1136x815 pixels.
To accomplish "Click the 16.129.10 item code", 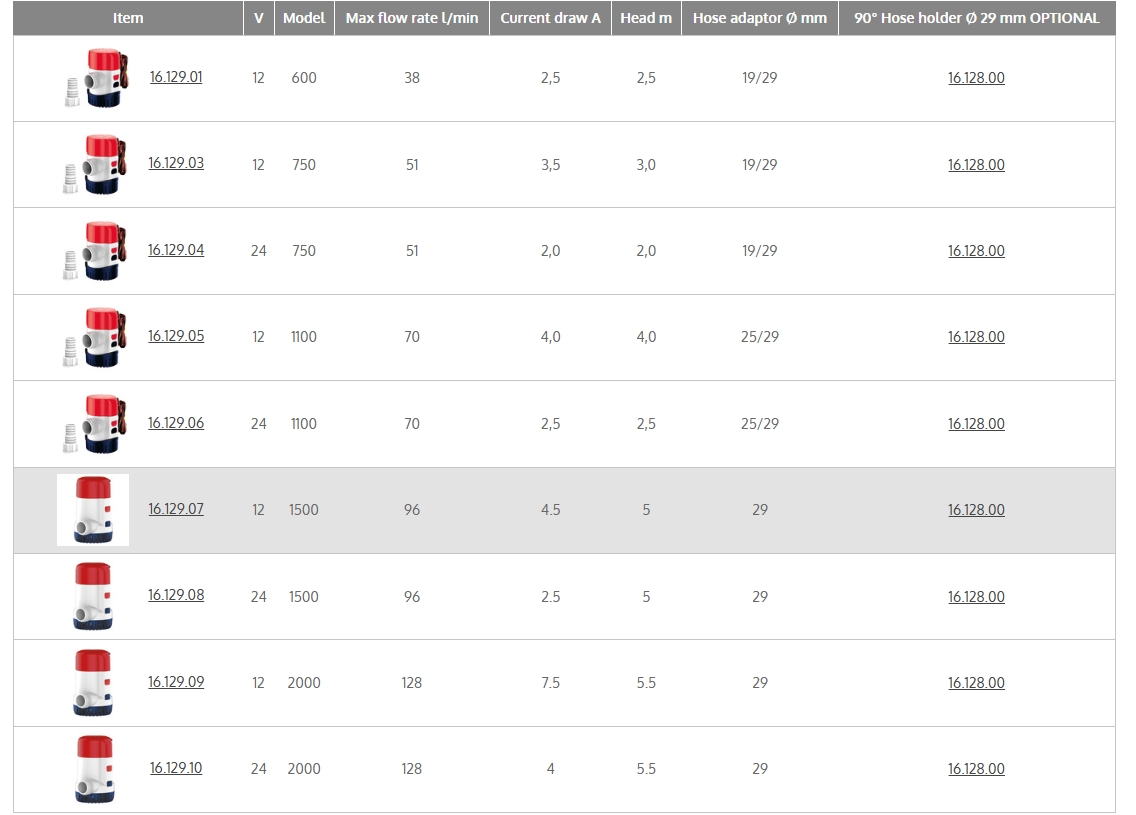I will 176,768.
